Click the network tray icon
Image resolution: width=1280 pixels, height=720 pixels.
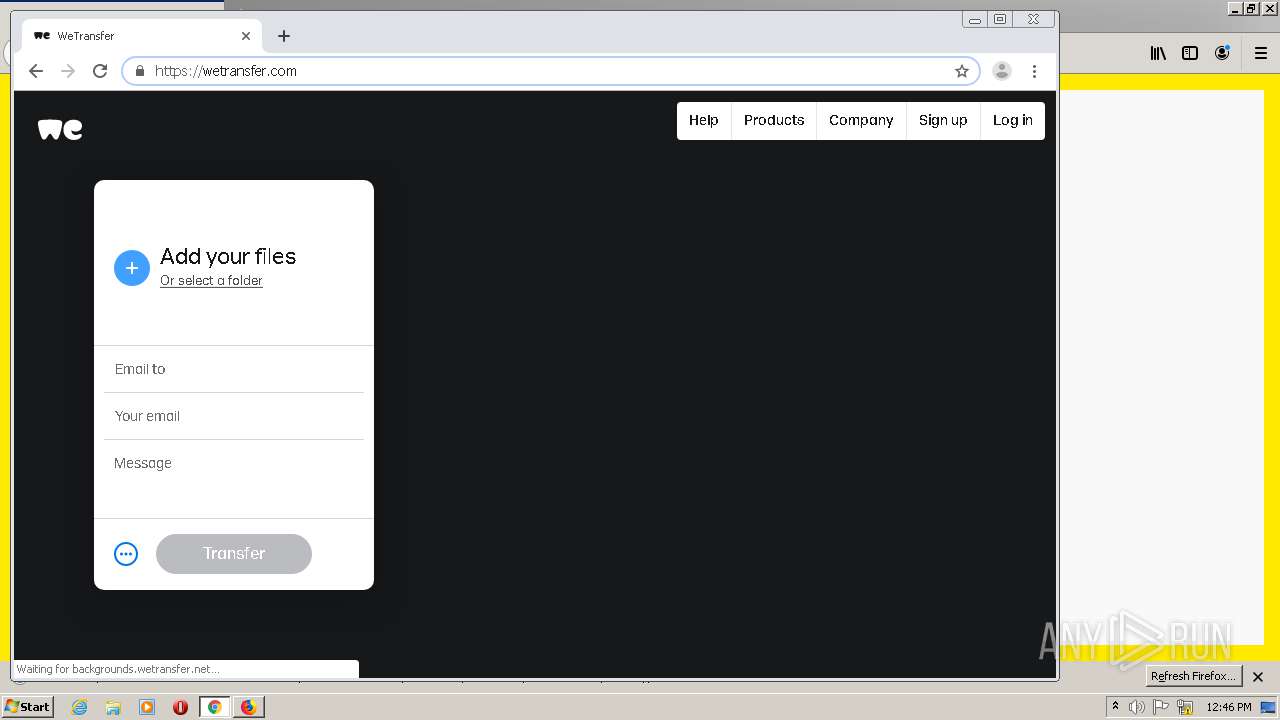[x=1185, y=707]
